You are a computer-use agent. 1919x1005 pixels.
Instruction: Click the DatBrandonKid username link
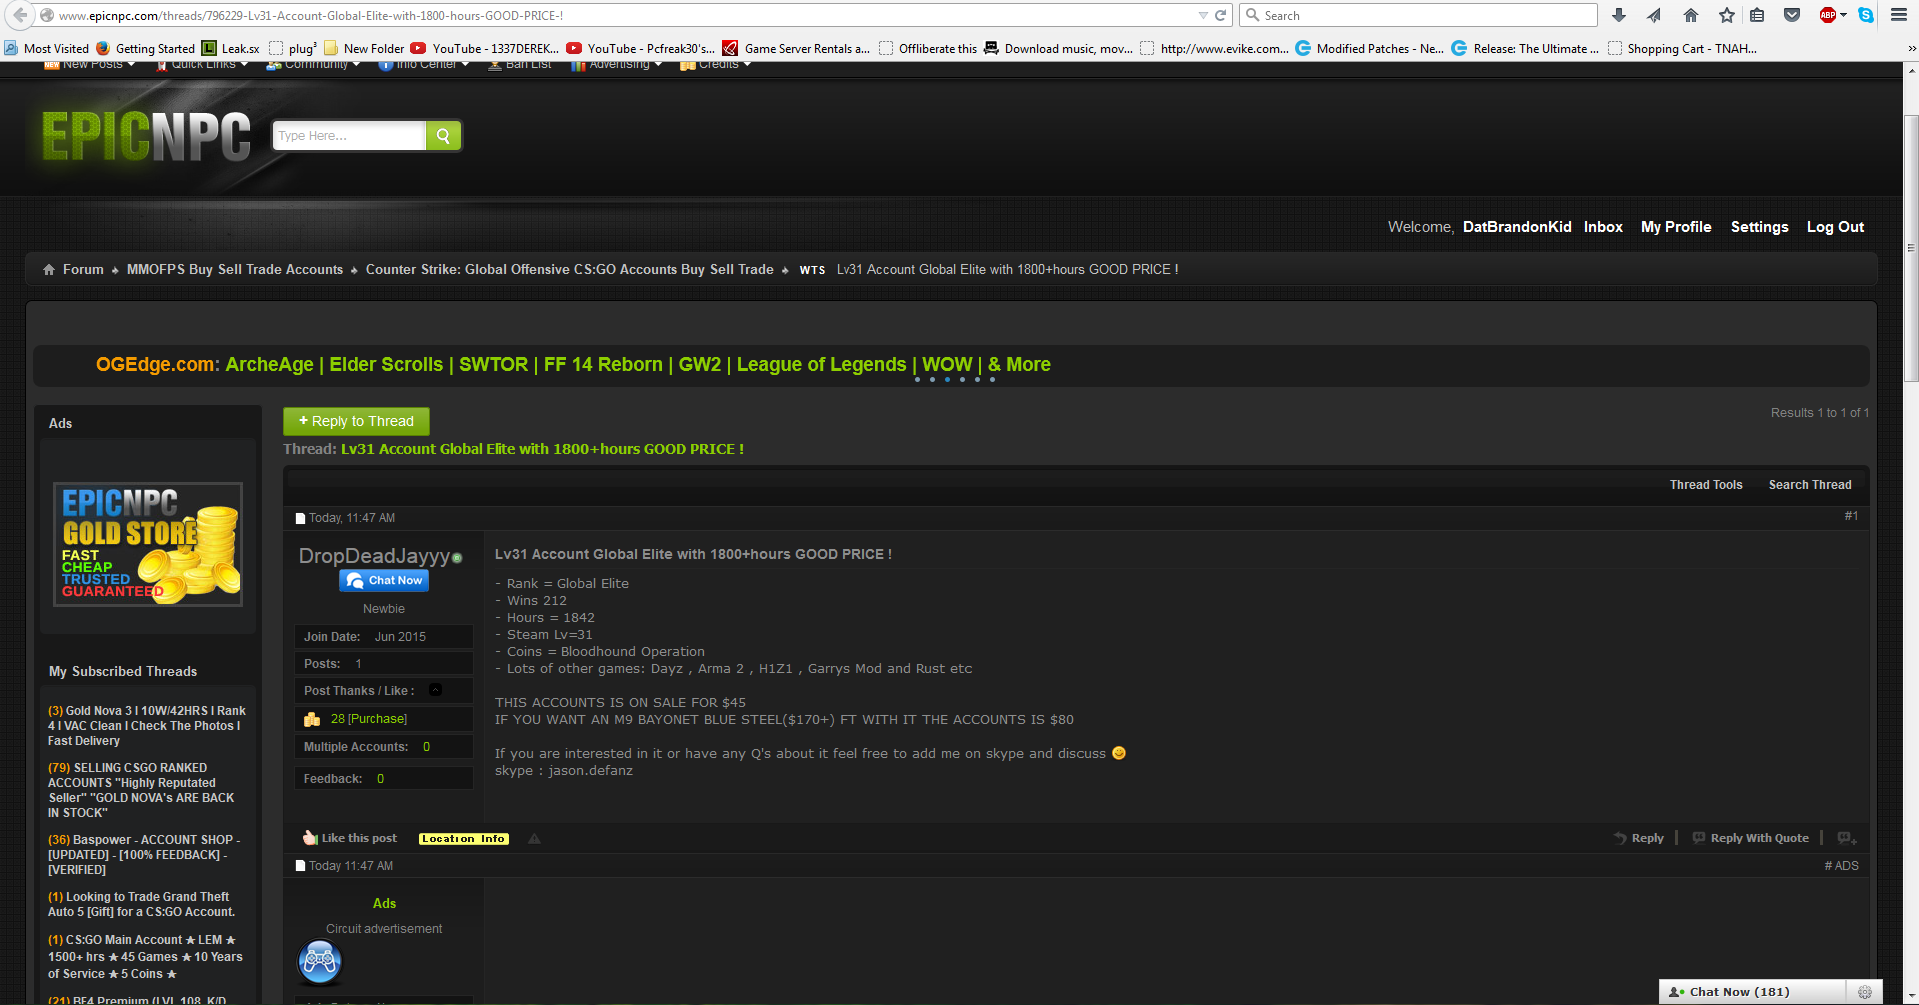tap(1517, 227)
